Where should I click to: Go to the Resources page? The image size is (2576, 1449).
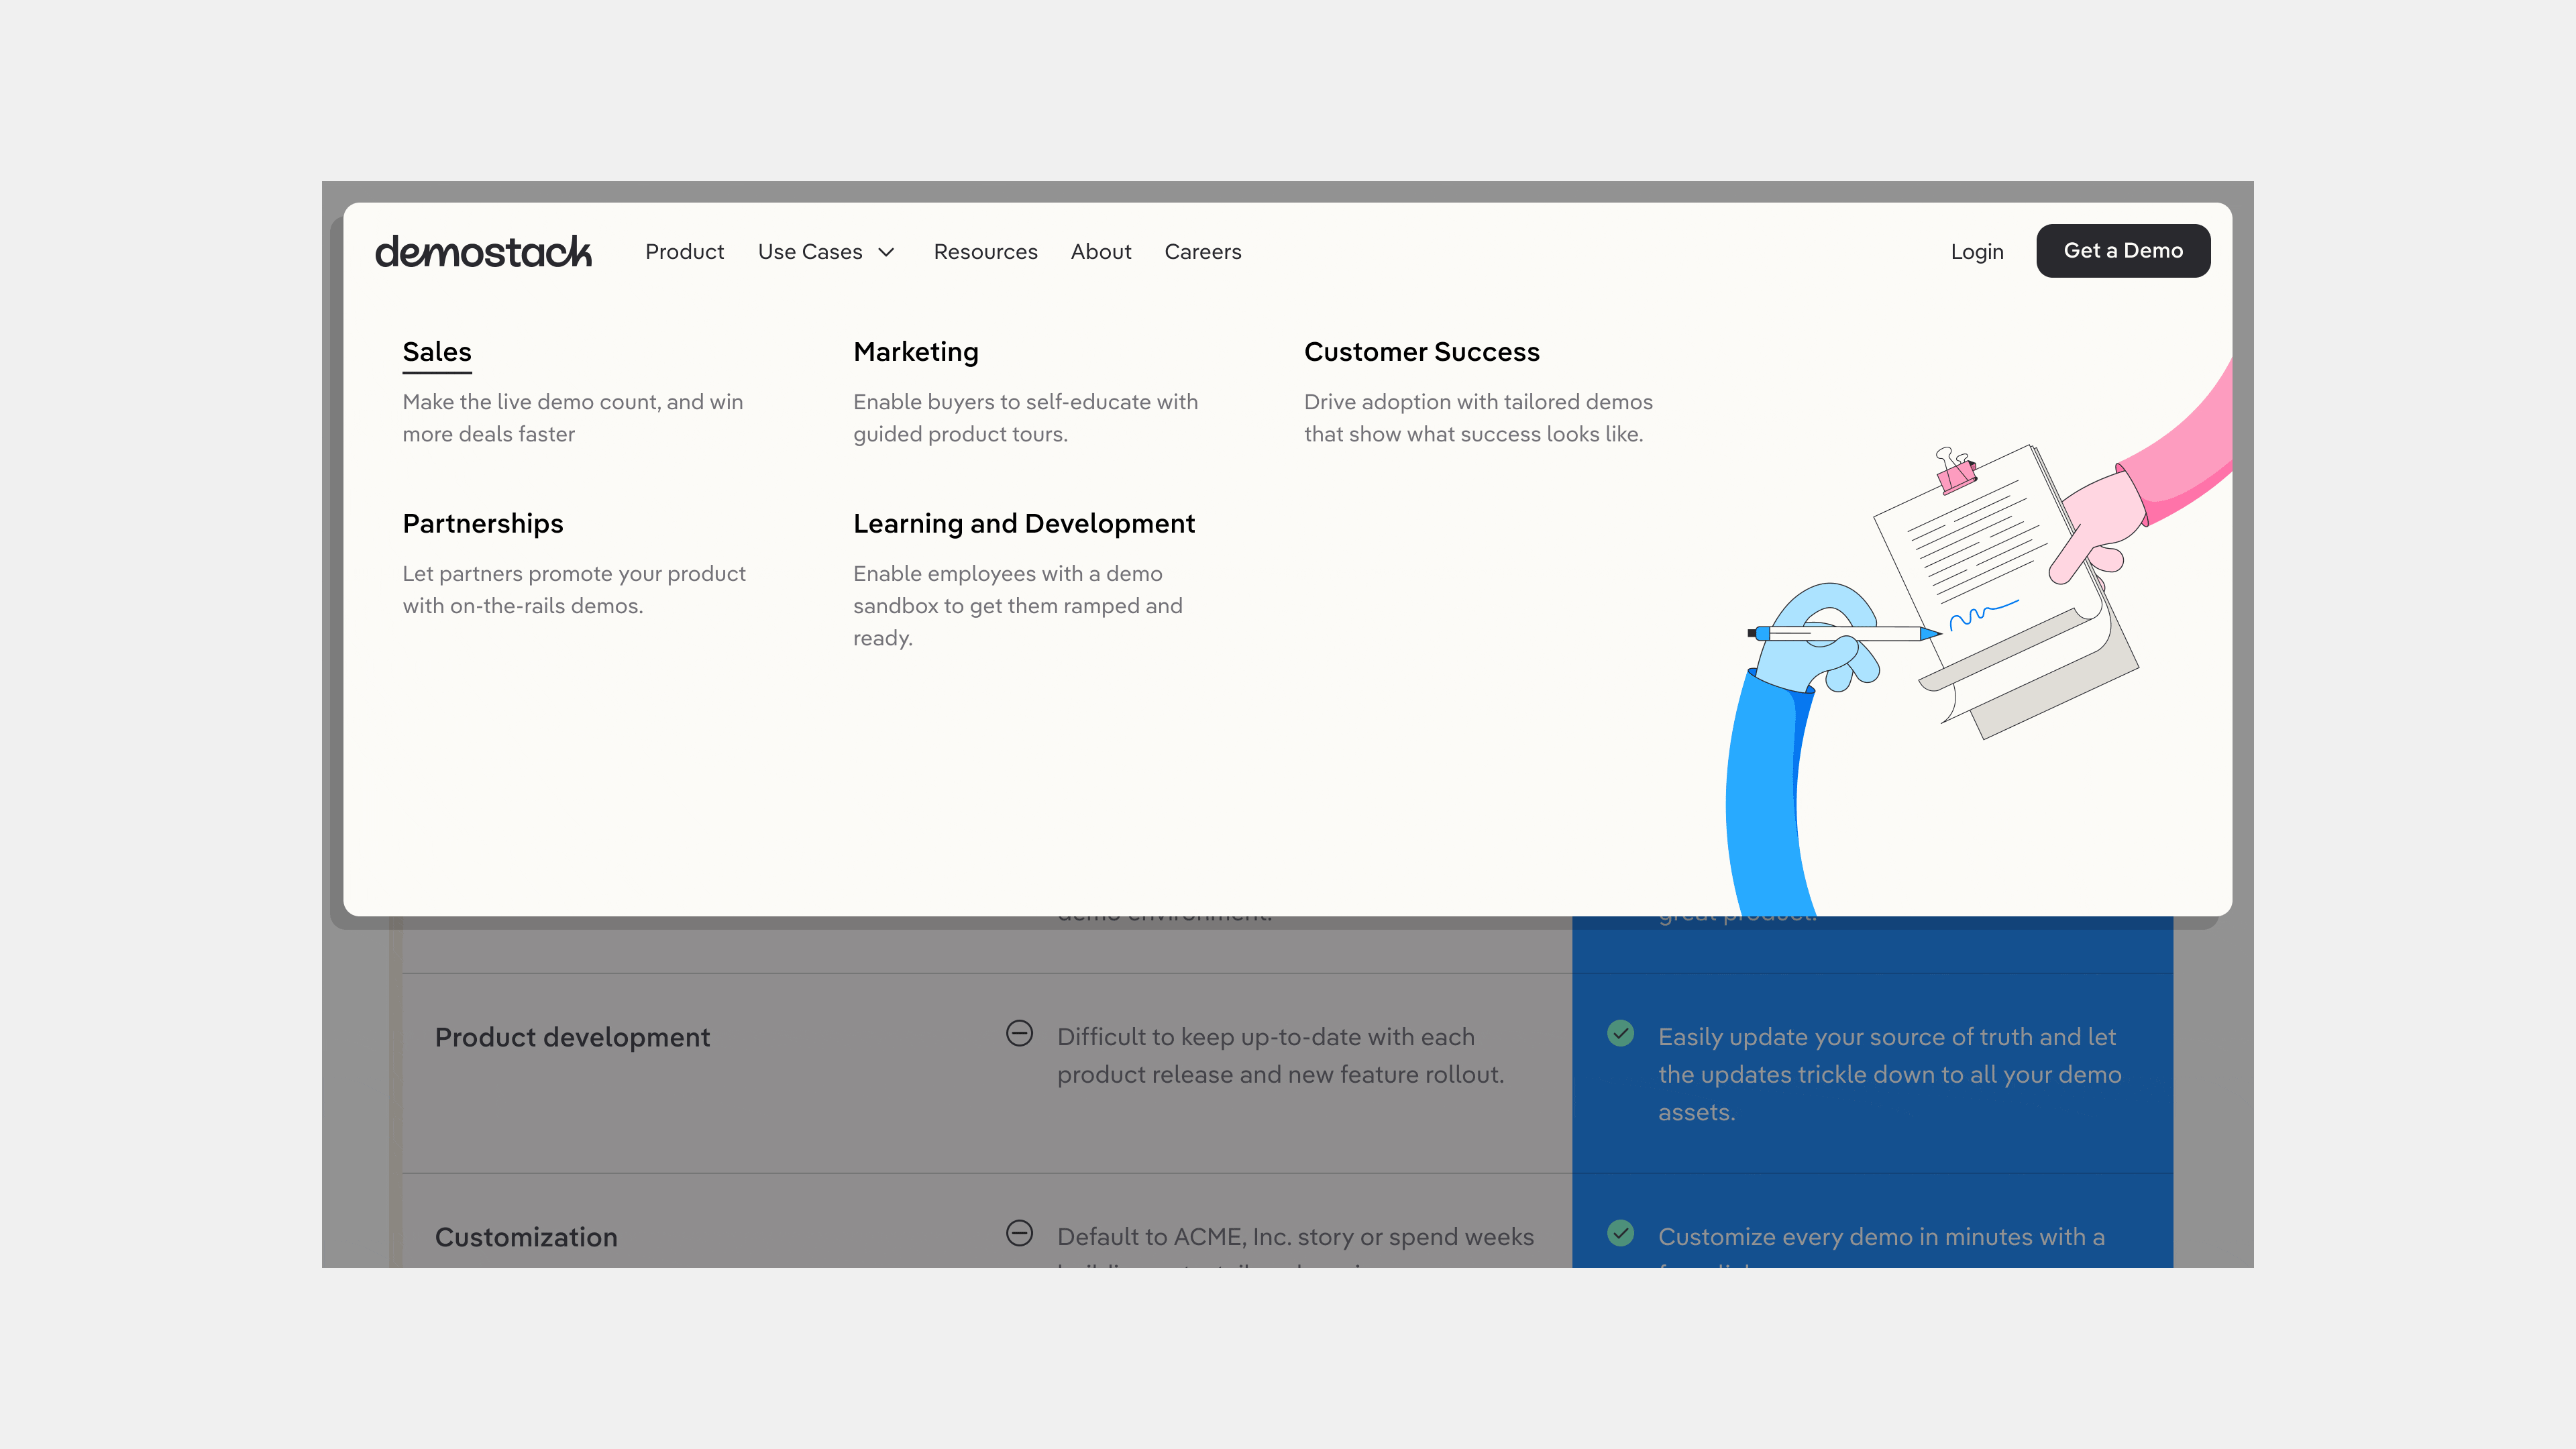click(985, 252)
